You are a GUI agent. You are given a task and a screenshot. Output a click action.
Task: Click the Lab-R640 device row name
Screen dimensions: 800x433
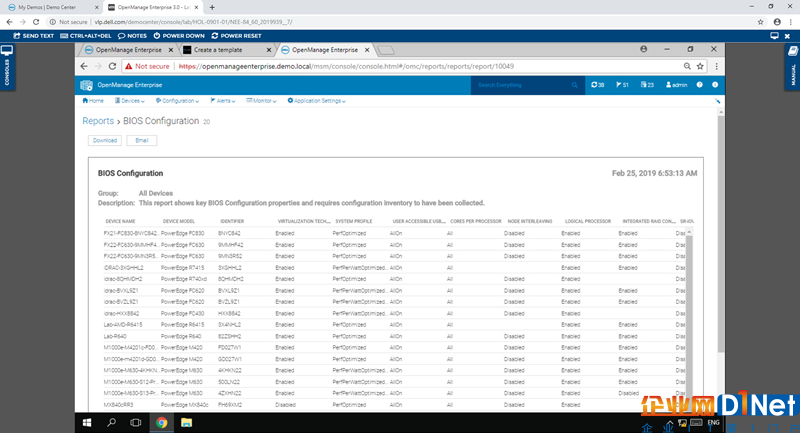(x=115, y=337)
